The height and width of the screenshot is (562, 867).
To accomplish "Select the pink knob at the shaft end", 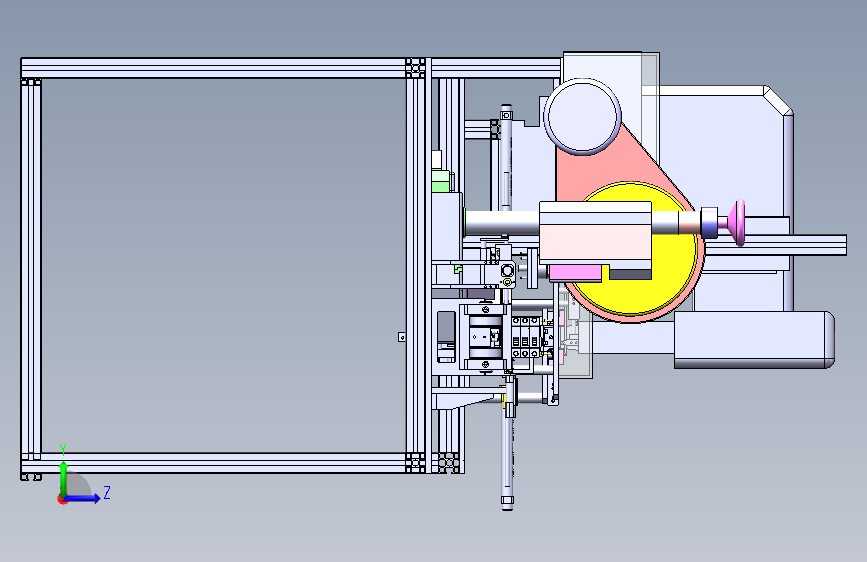I will pyautogui.click(x=737, y=223).
